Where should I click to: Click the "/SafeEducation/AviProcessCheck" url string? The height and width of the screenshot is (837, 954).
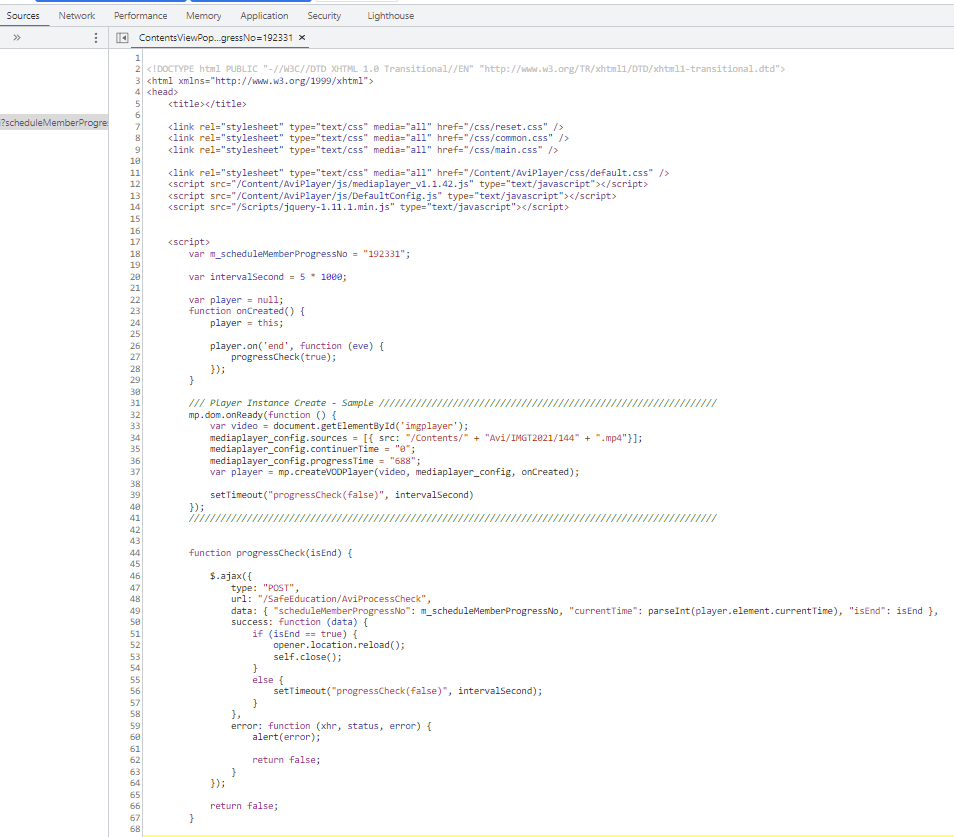point(342,599)
